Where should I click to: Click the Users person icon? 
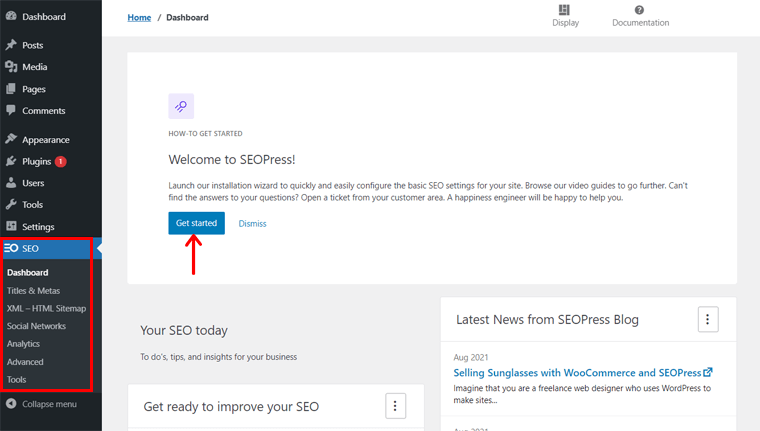click(11, 183)
